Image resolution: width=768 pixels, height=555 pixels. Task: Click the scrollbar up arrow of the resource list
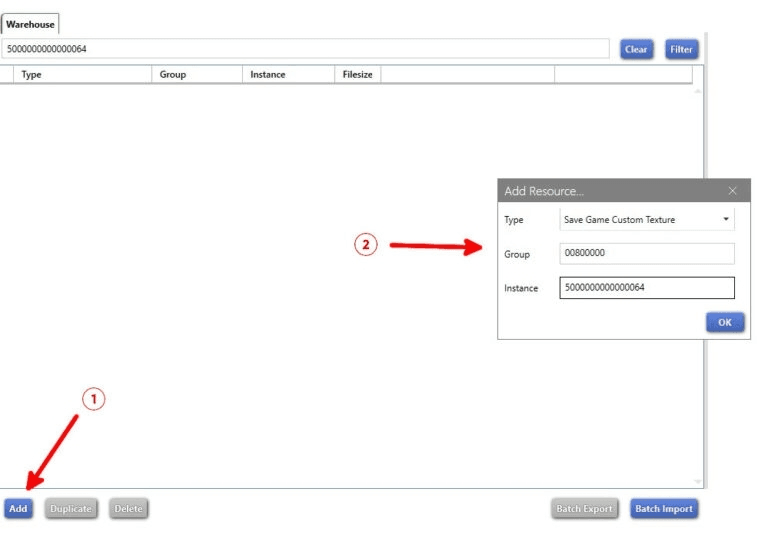(x=698, y=91)
